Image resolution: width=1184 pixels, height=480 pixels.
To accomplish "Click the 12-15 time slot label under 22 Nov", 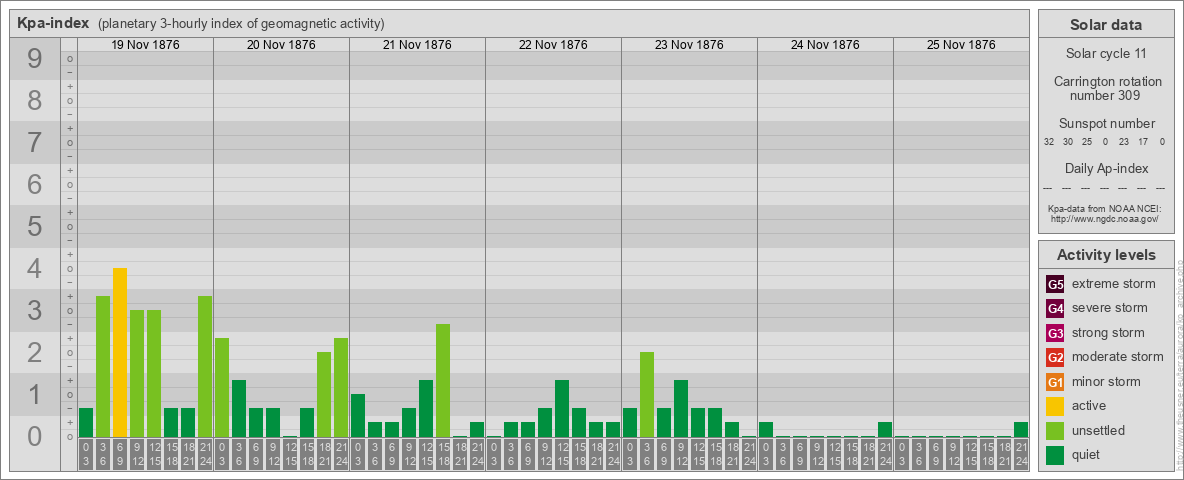I will point(562,456).
